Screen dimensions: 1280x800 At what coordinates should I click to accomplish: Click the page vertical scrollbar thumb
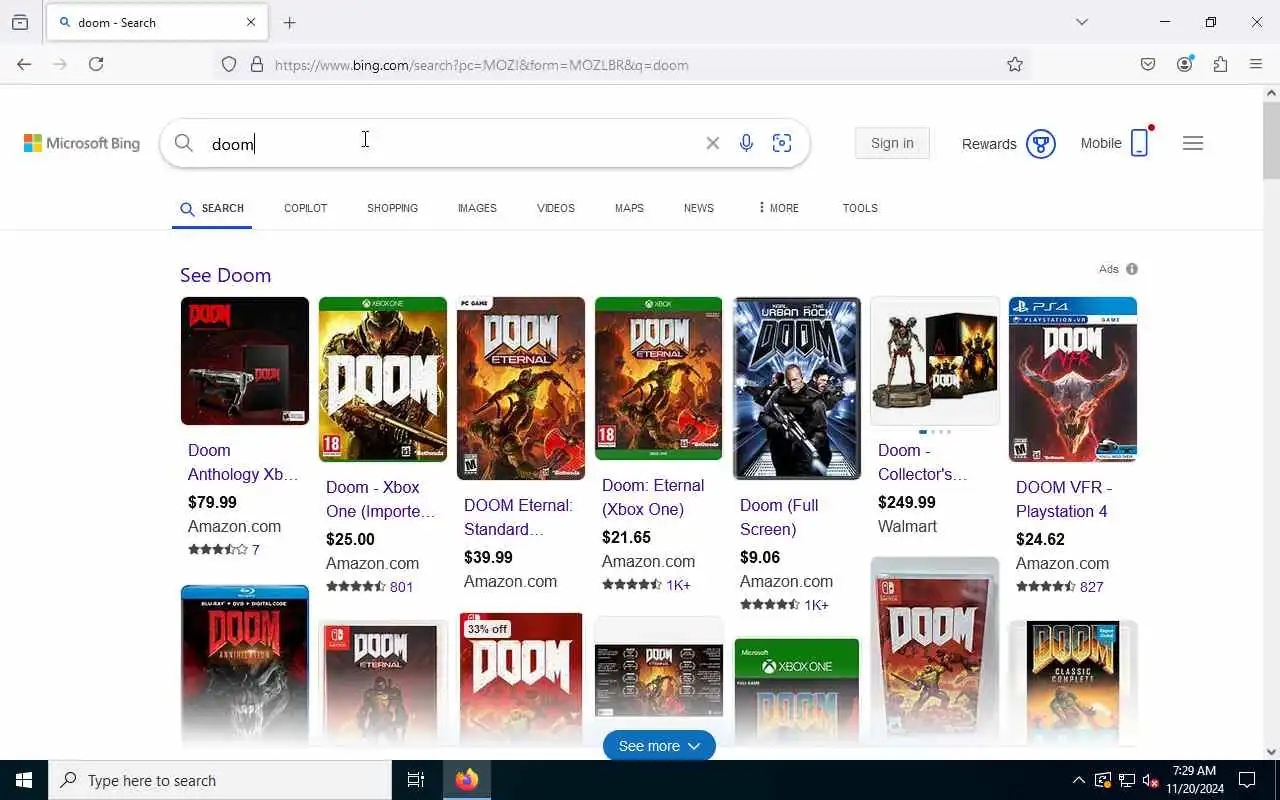tap(1271, 141)
